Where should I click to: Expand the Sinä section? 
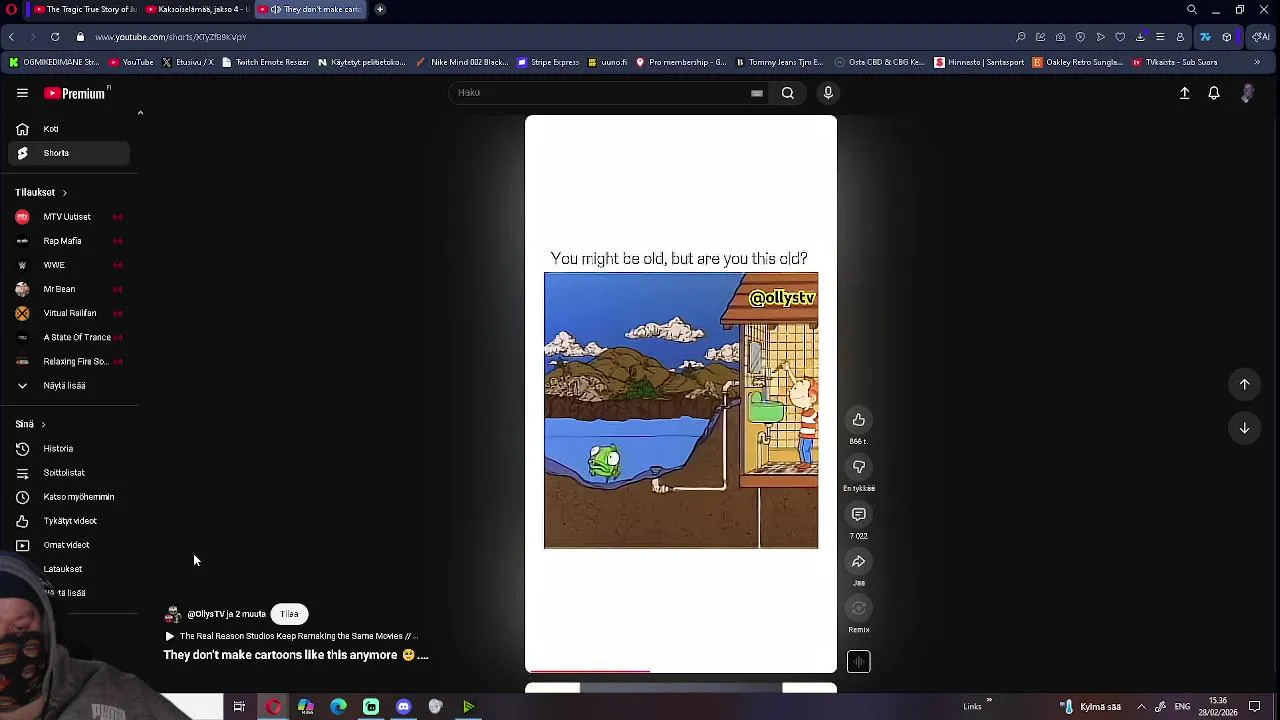[x=30, y=424]
